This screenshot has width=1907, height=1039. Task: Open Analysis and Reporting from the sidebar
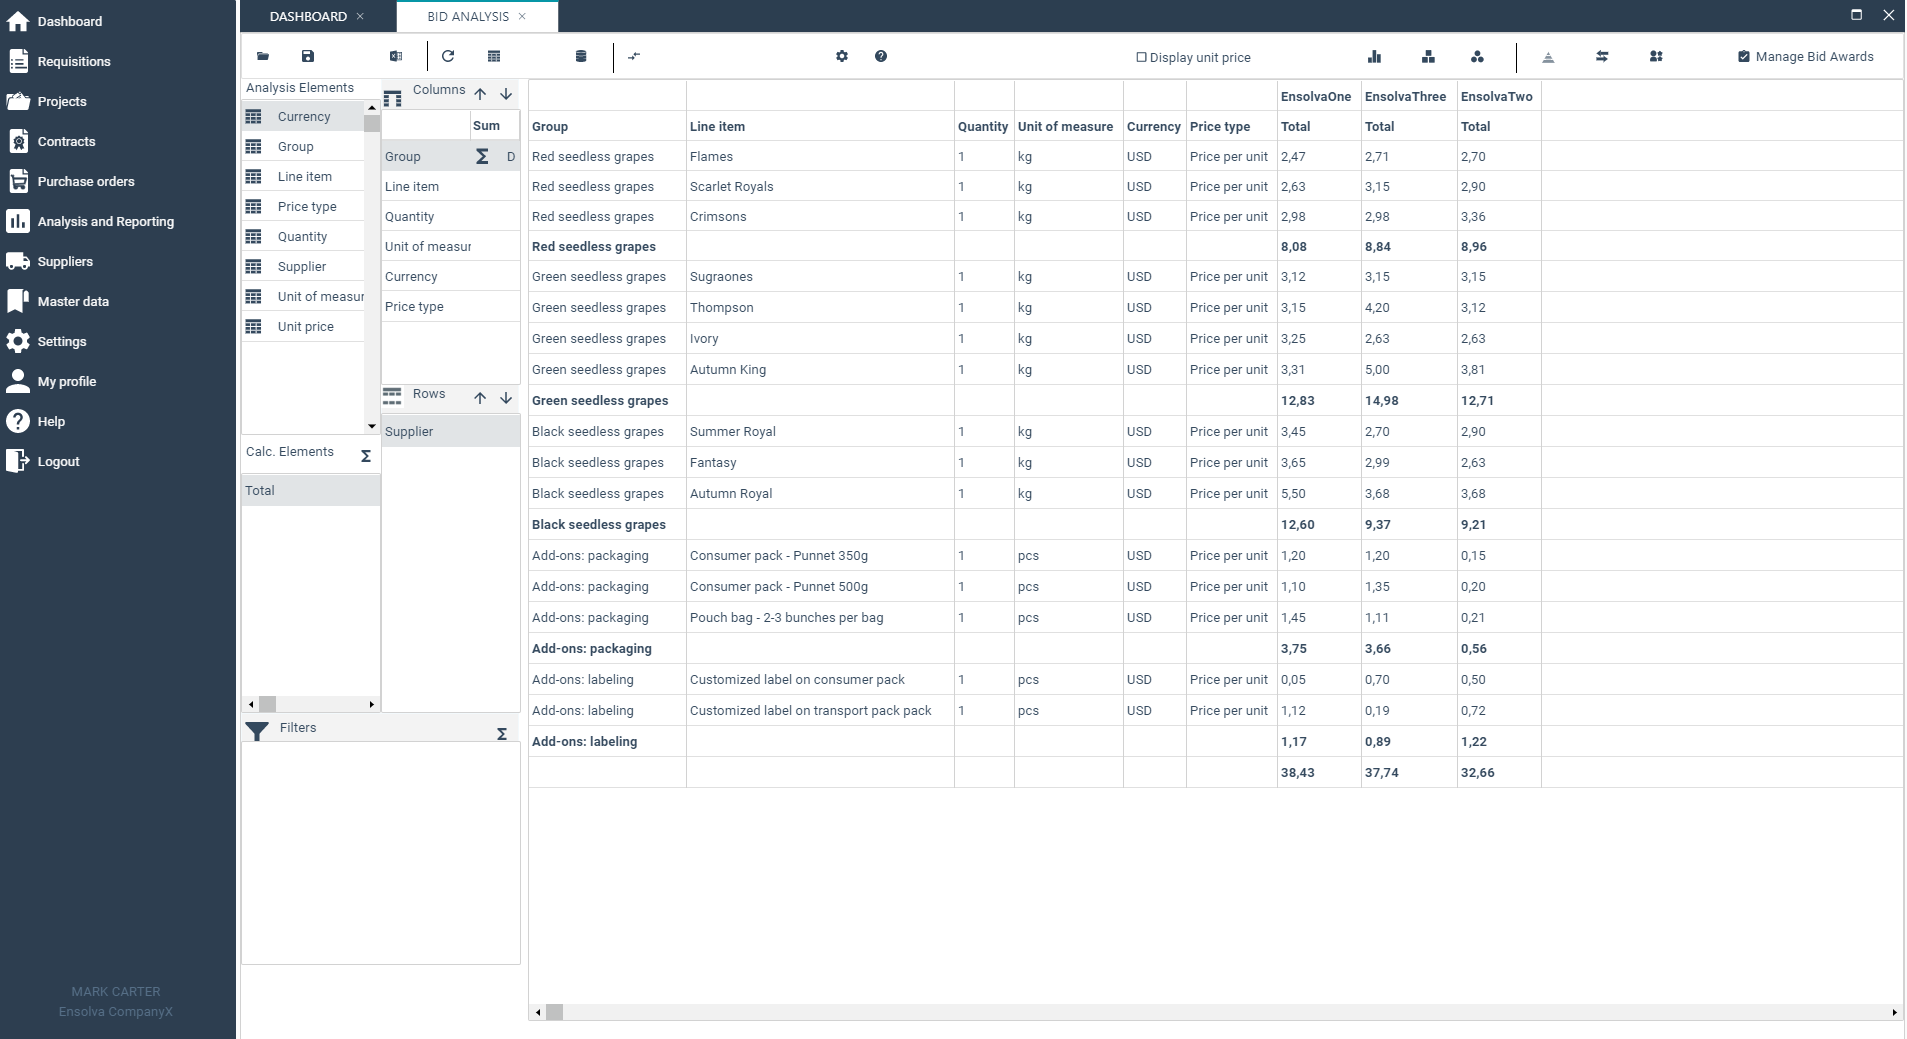coord(105,221)
